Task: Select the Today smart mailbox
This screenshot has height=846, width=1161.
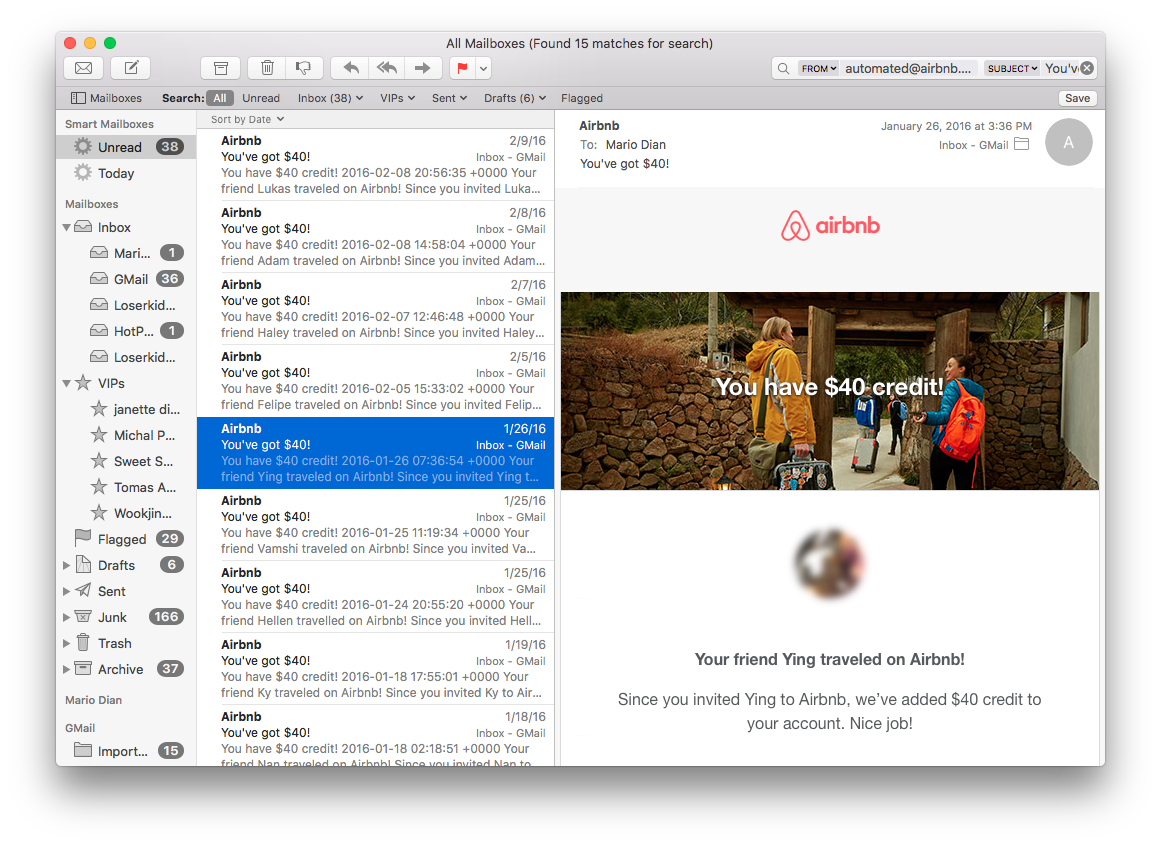Action: point(126,173)
